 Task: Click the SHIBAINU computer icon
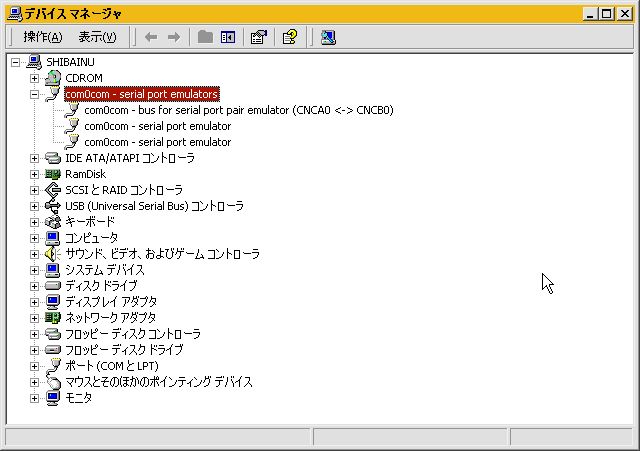point(34,62)
